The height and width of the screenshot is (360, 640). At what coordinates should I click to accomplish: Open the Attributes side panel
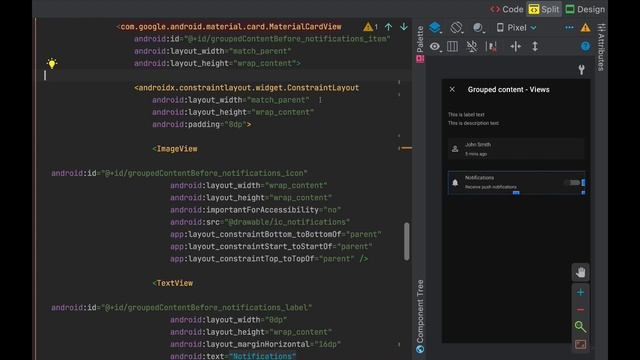(x=601, y=47)
